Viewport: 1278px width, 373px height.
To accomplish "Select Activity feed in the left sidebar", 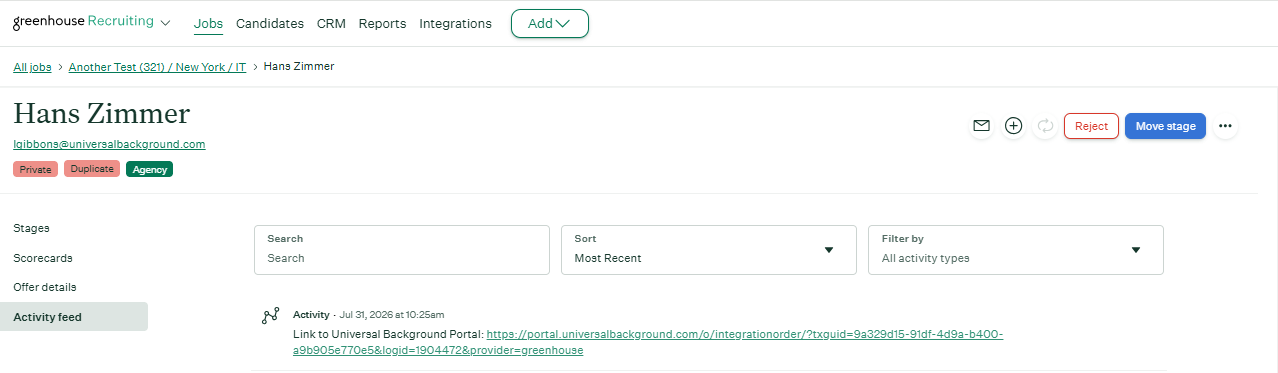I will 74,317.
